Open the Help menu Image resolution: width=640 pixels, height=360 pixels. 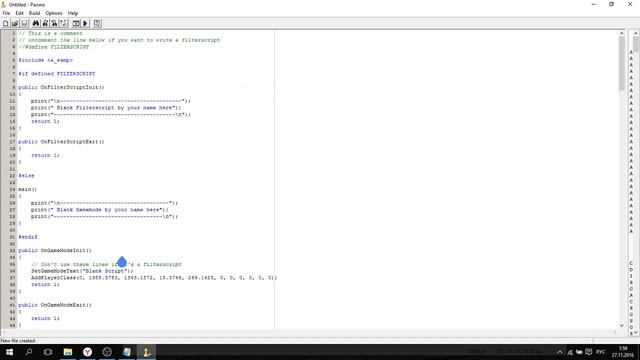73,13
